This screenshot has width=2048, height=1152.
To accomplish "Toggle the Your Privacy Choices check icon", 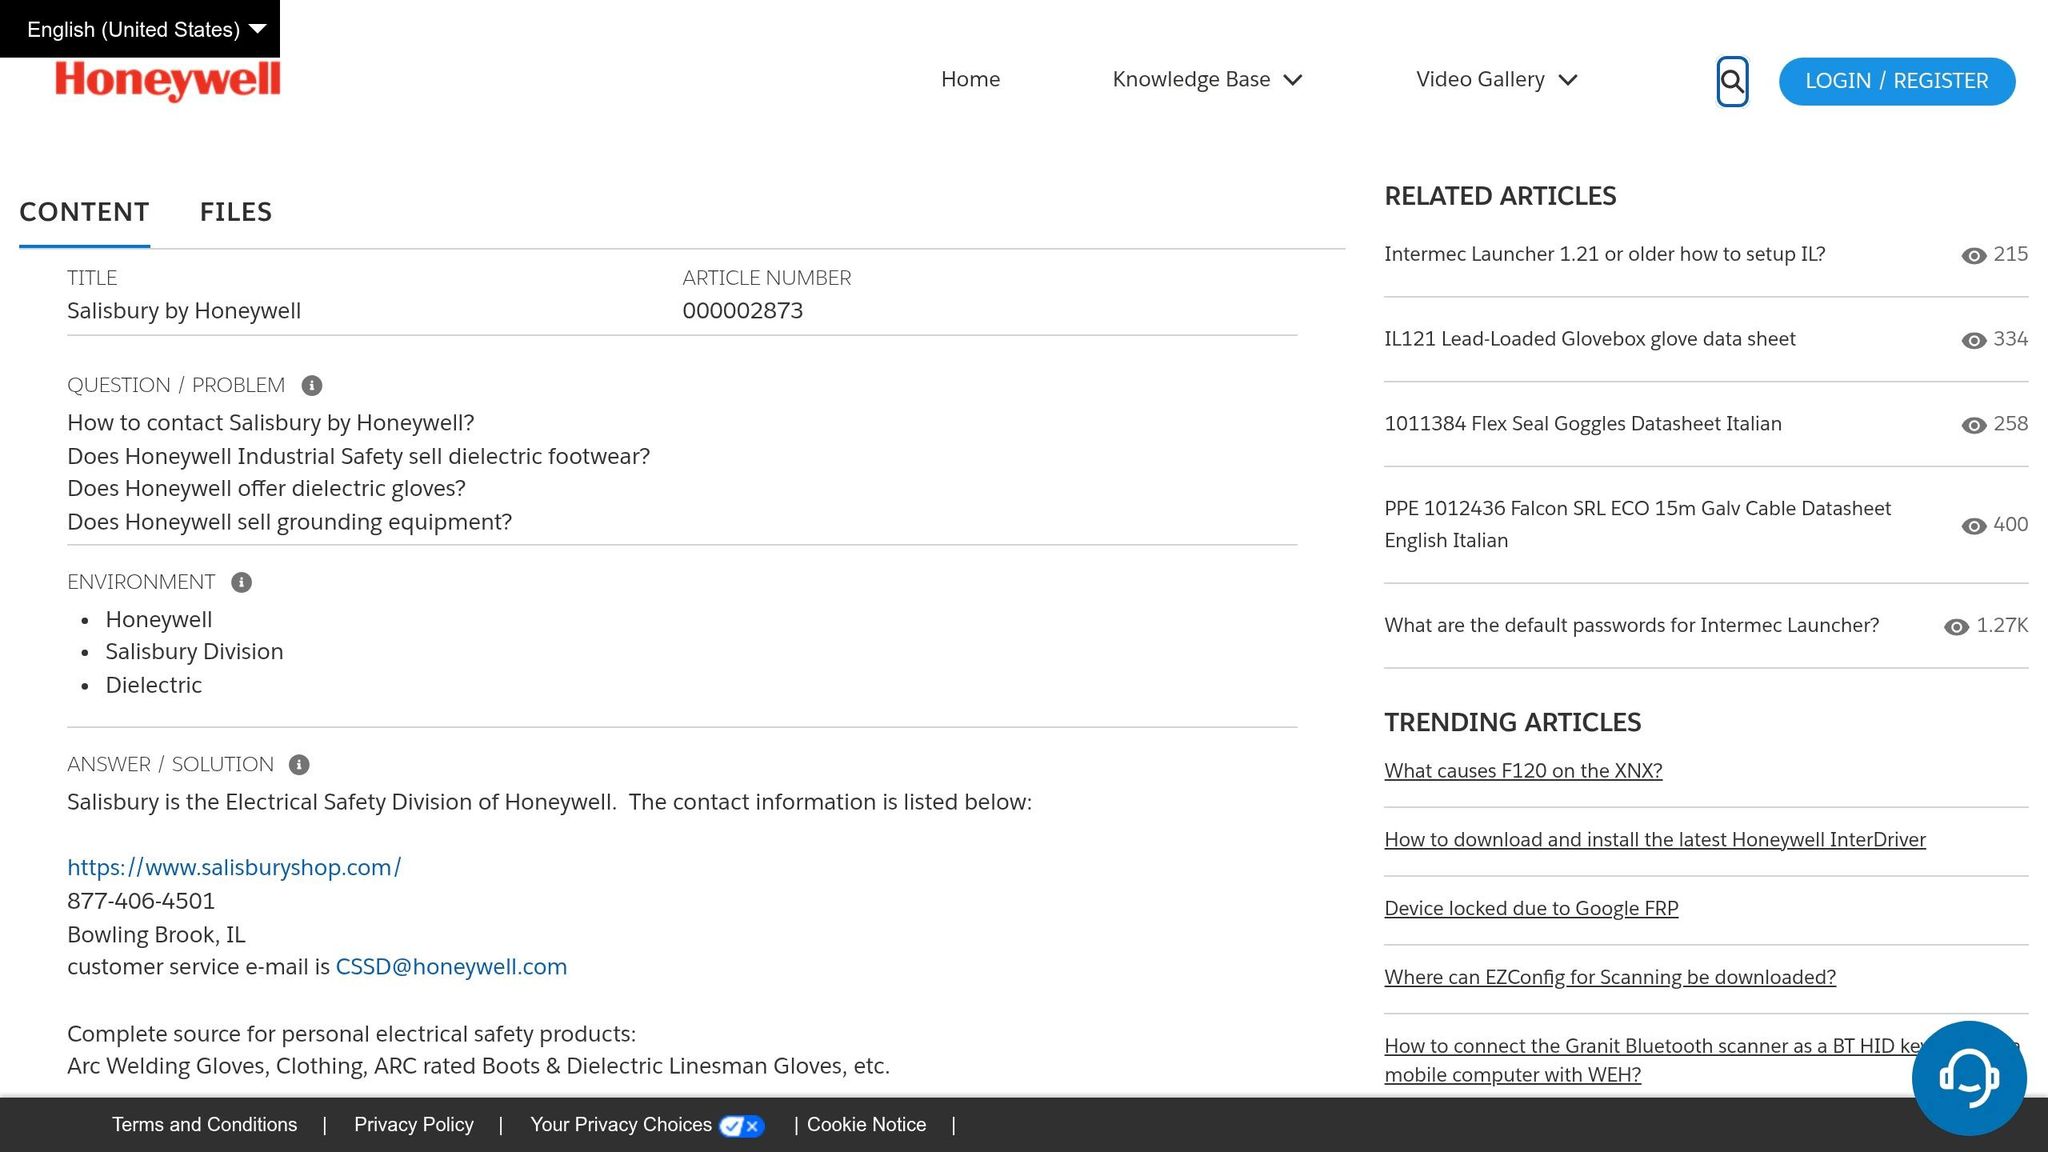I will pyautogui.click(x=741, y=1126).
